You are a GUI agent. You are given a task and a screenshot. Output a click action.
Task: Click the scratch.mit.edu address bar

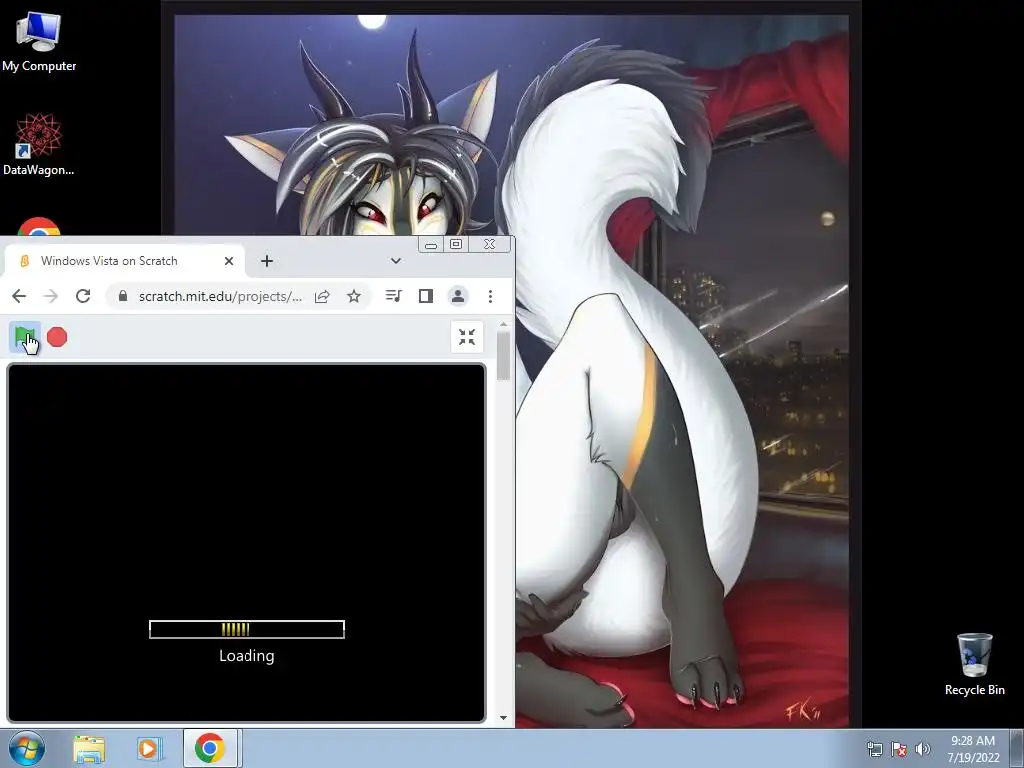220,296
